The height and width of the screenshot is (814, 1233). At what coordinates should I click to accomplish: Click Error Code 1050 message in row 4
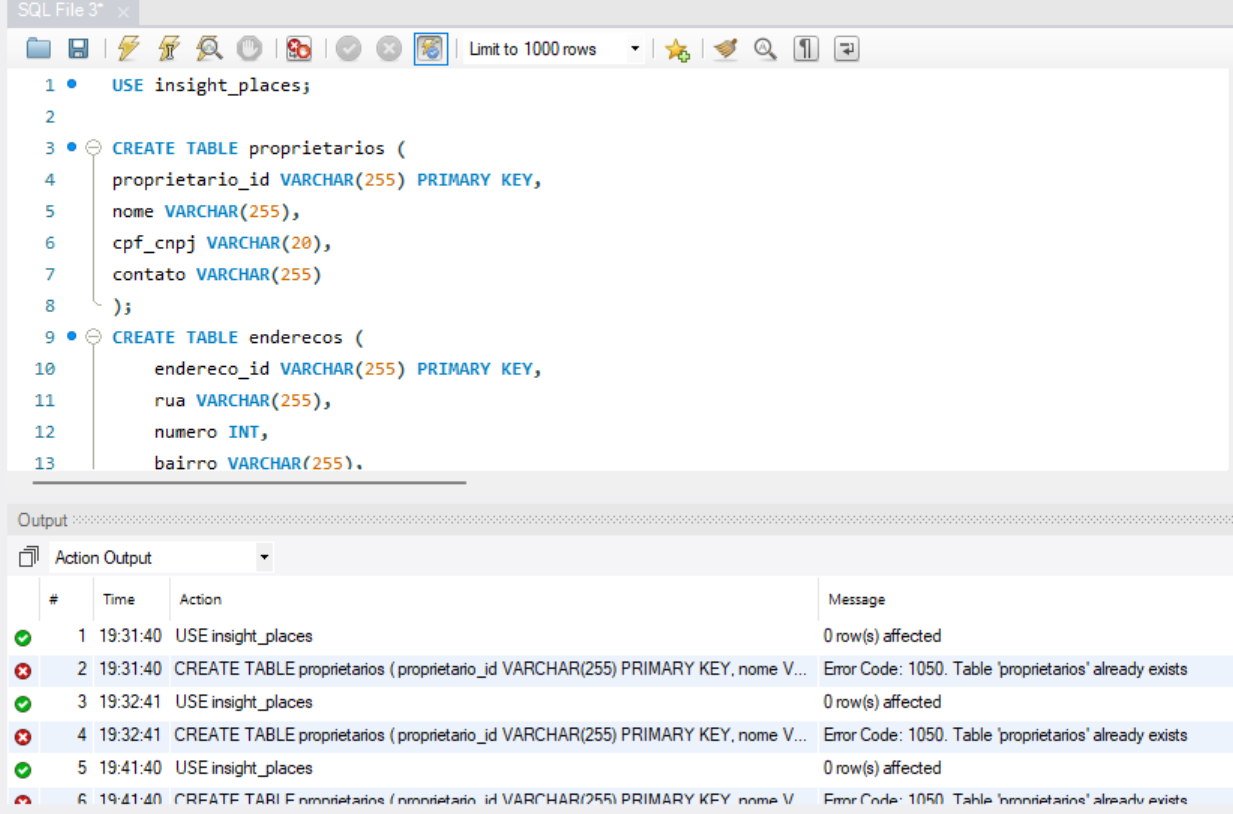[x=1005, y=735]
